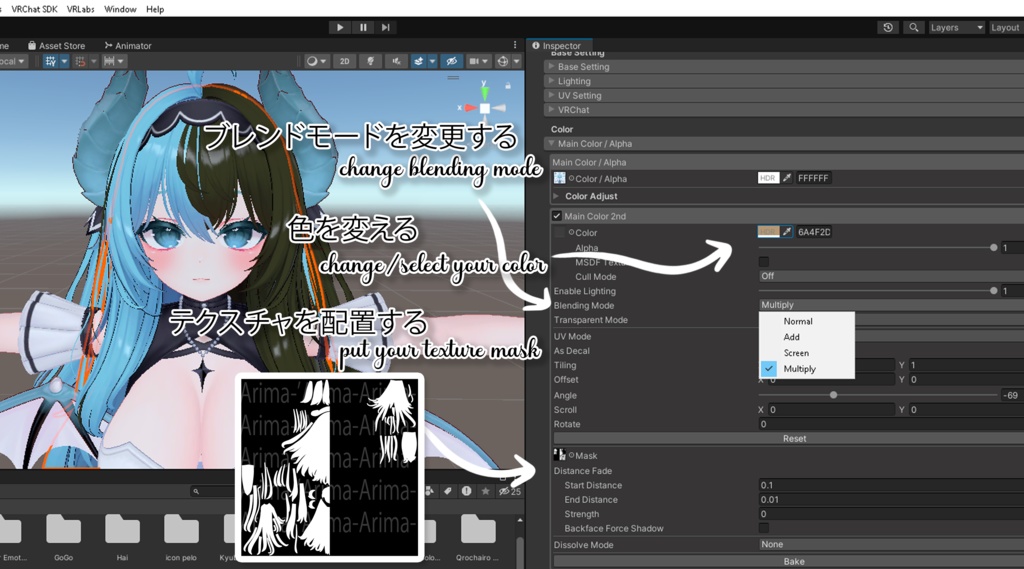Click the scene camera settings icon
This screenshot has height=569, width=1024.
point(474,61)
